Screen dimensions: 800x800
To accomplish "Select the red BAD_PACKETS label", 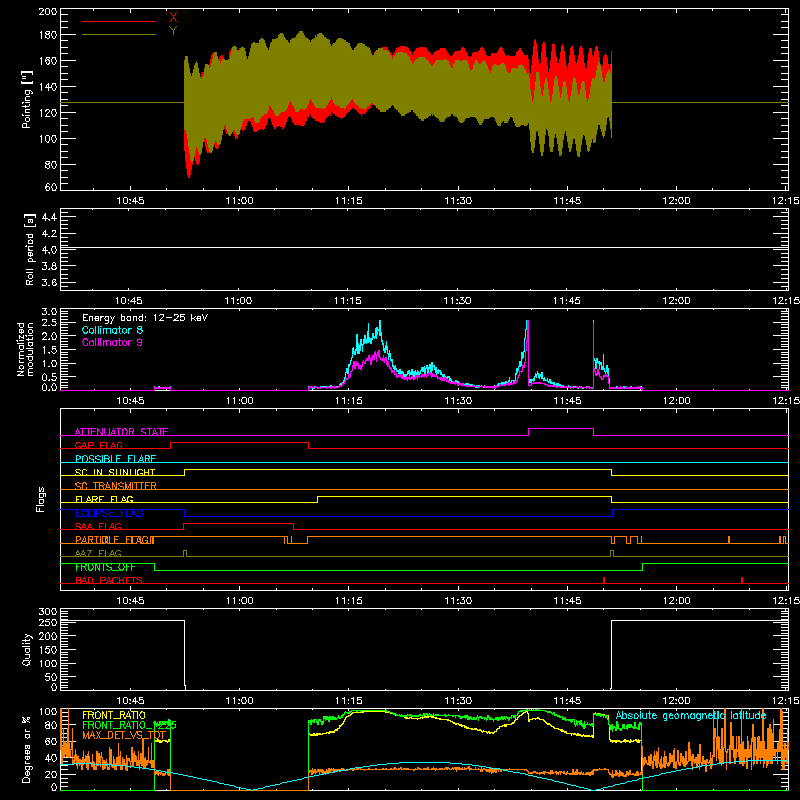I will tap(109, 580).
